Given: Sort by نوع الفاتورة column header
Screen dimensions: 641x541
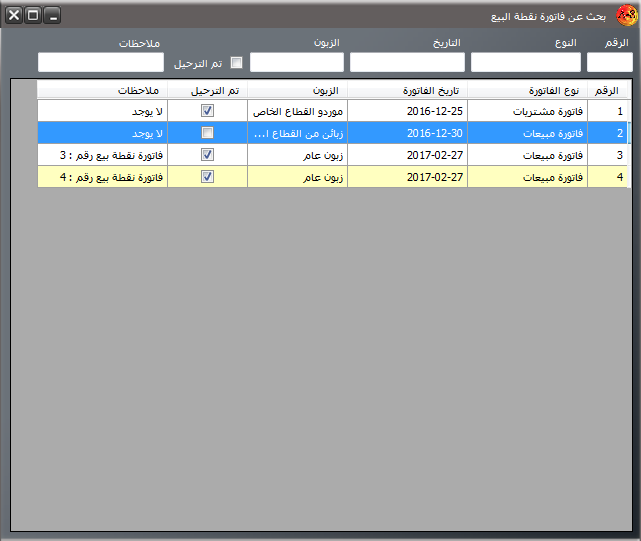Looking at the screenshot, I should (x=526, y=90).
